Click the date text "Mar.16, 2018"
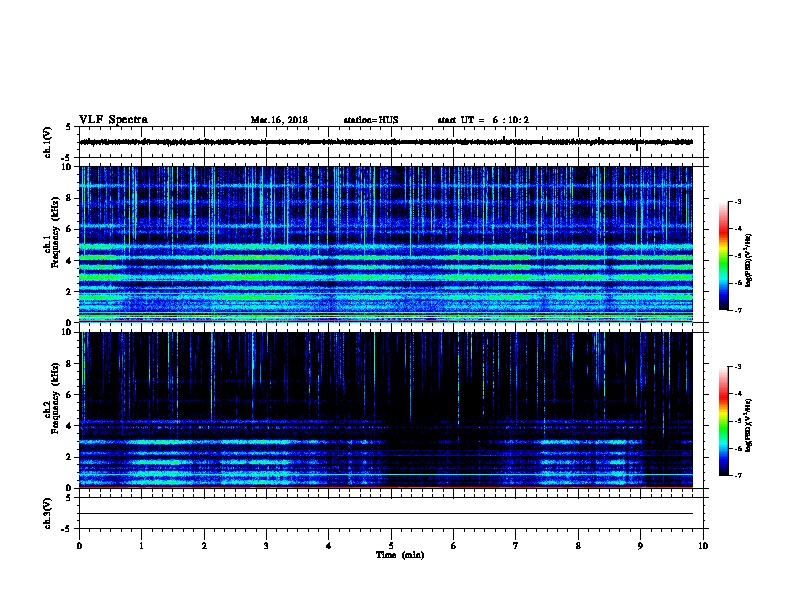The height and width of the screenshot is (612, 792). click(279, 120)
